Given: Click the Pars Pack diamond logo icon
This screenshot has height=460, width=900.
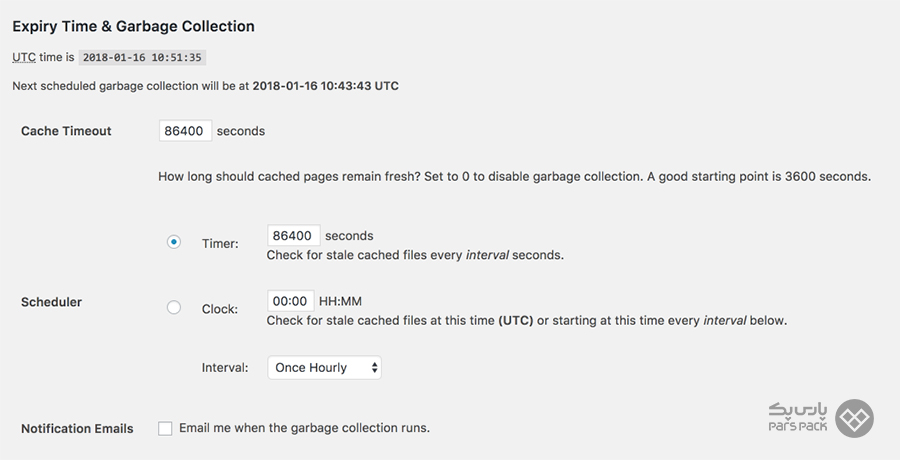Looking at the screenshot, I should pos(854,419).
